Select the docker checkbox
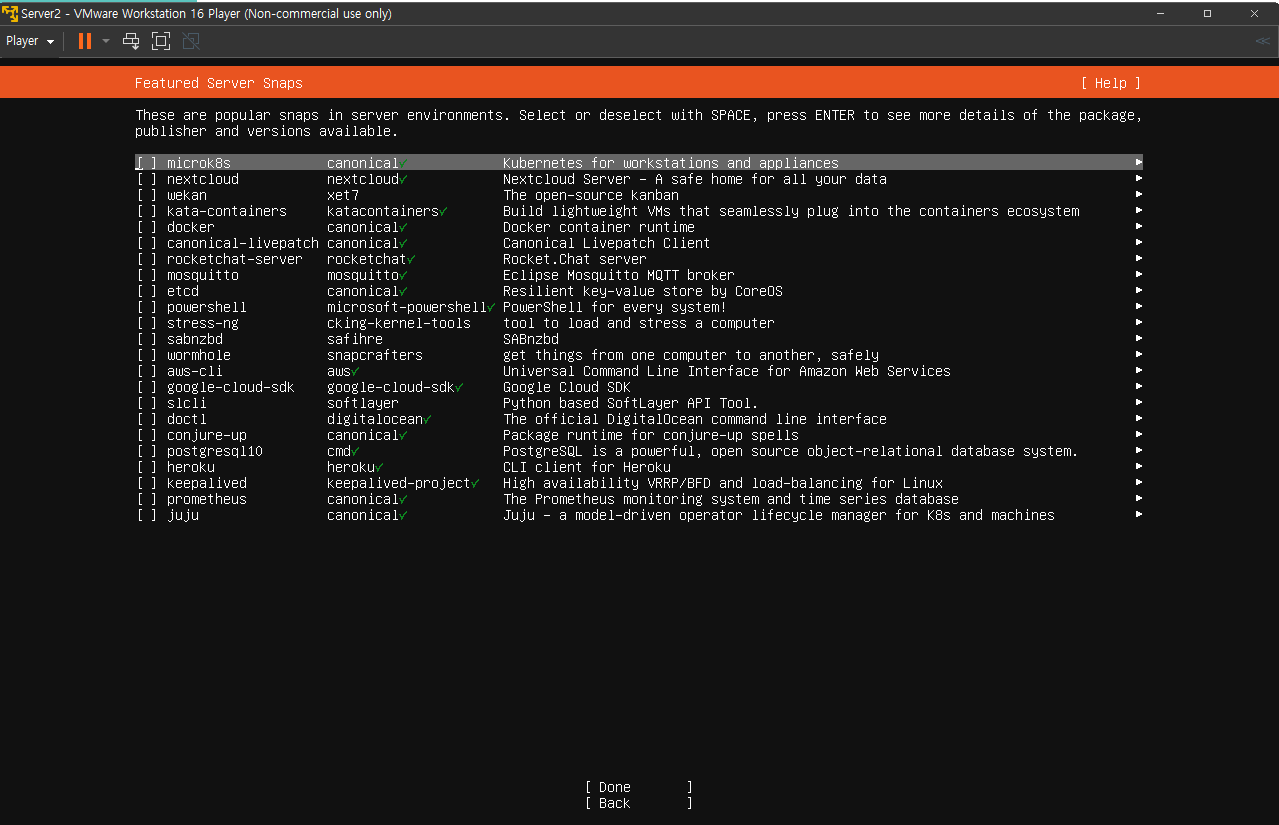This screenshot has width=1279, height=825. [x=147, y=227]
